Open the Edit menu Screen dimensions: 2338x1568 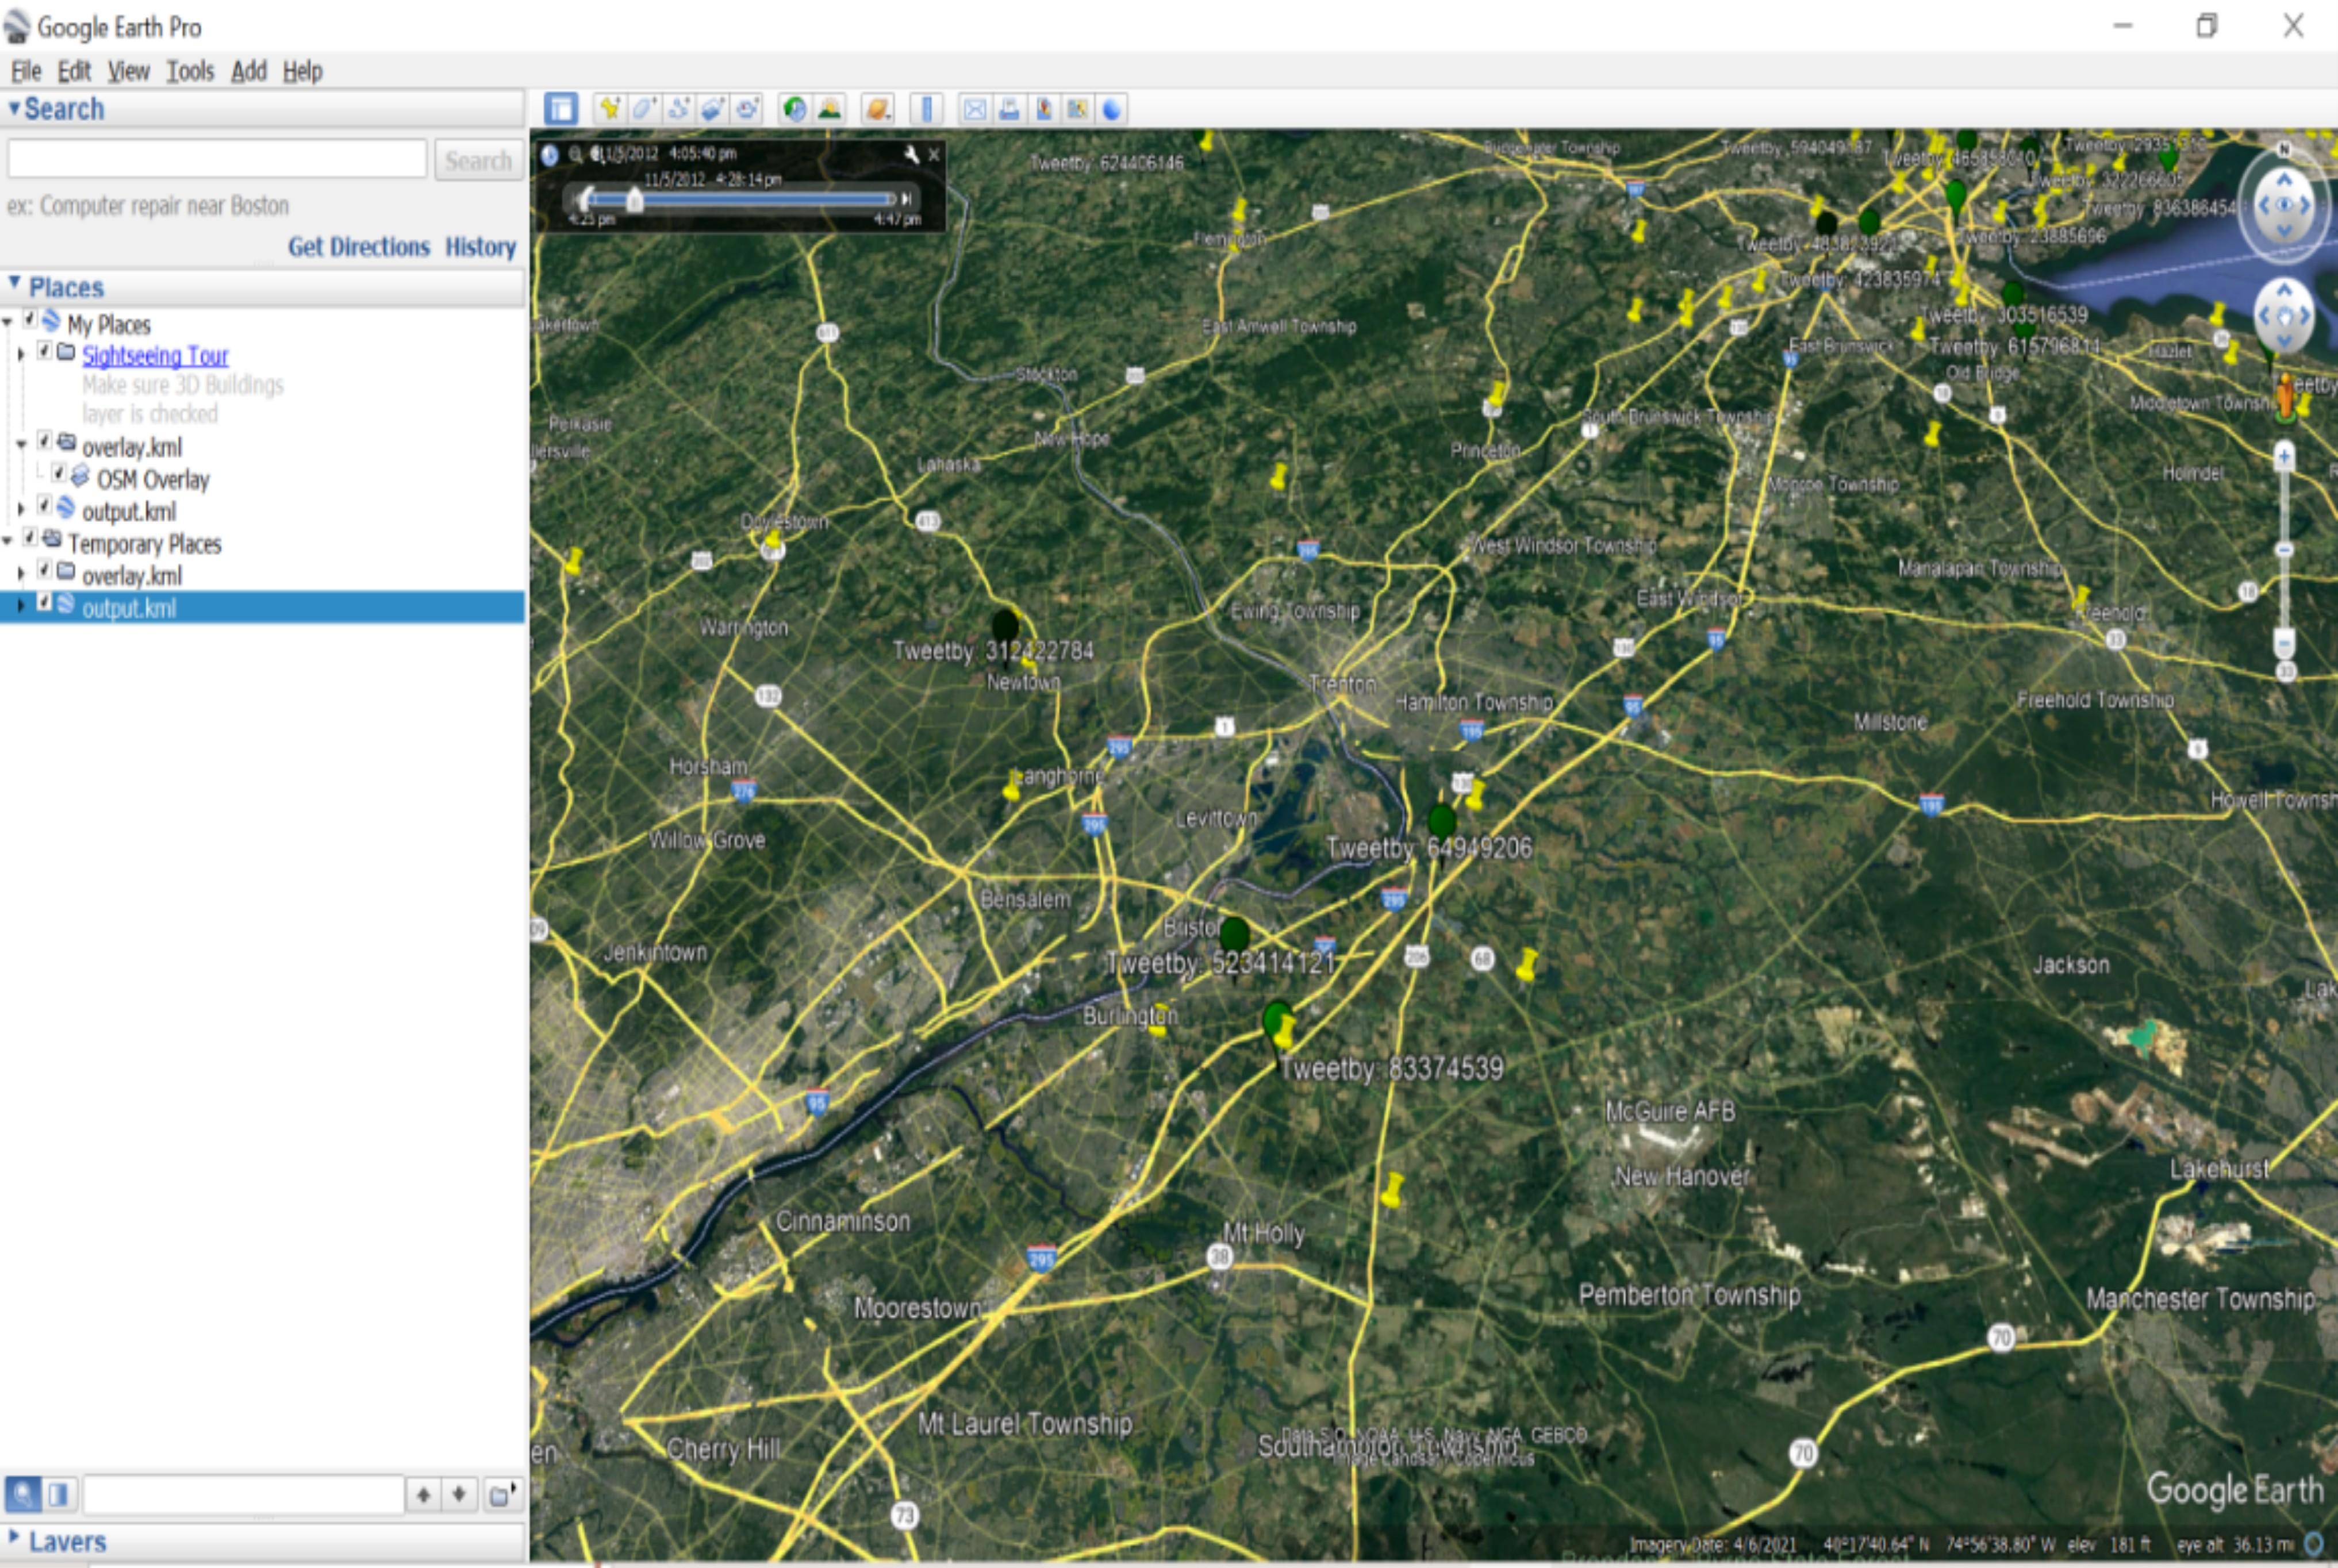pos(74,71)
